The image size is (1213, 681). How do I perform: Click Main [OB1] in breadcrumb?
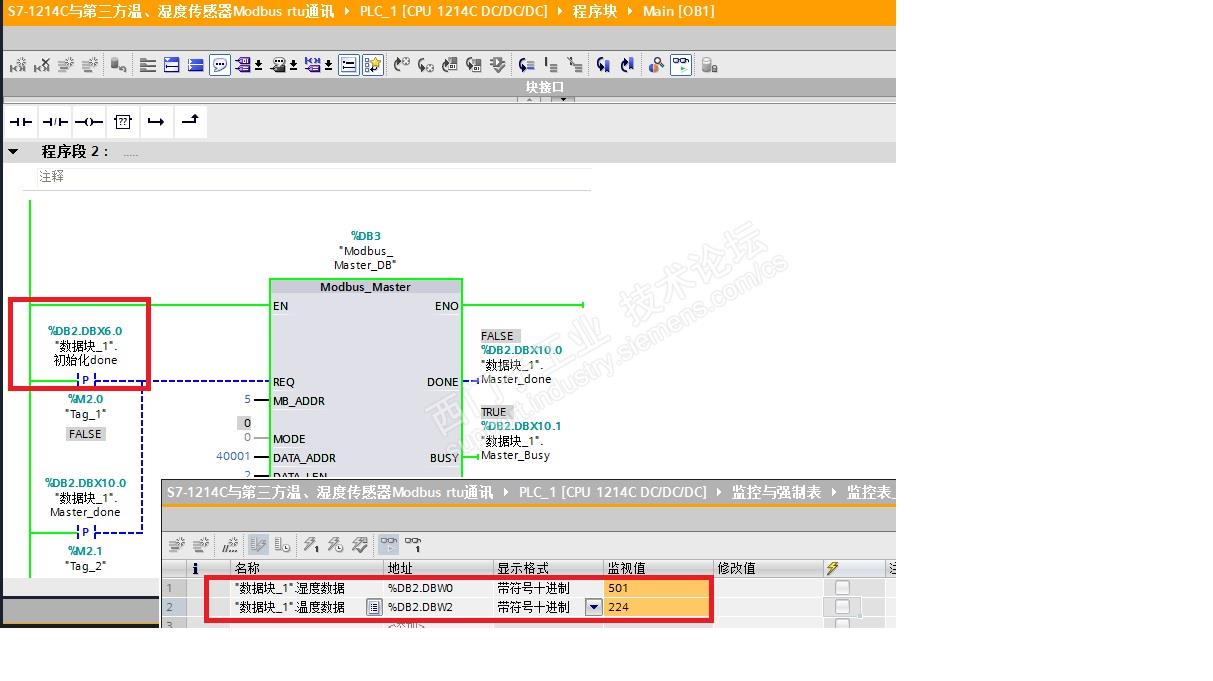point(679,11)
